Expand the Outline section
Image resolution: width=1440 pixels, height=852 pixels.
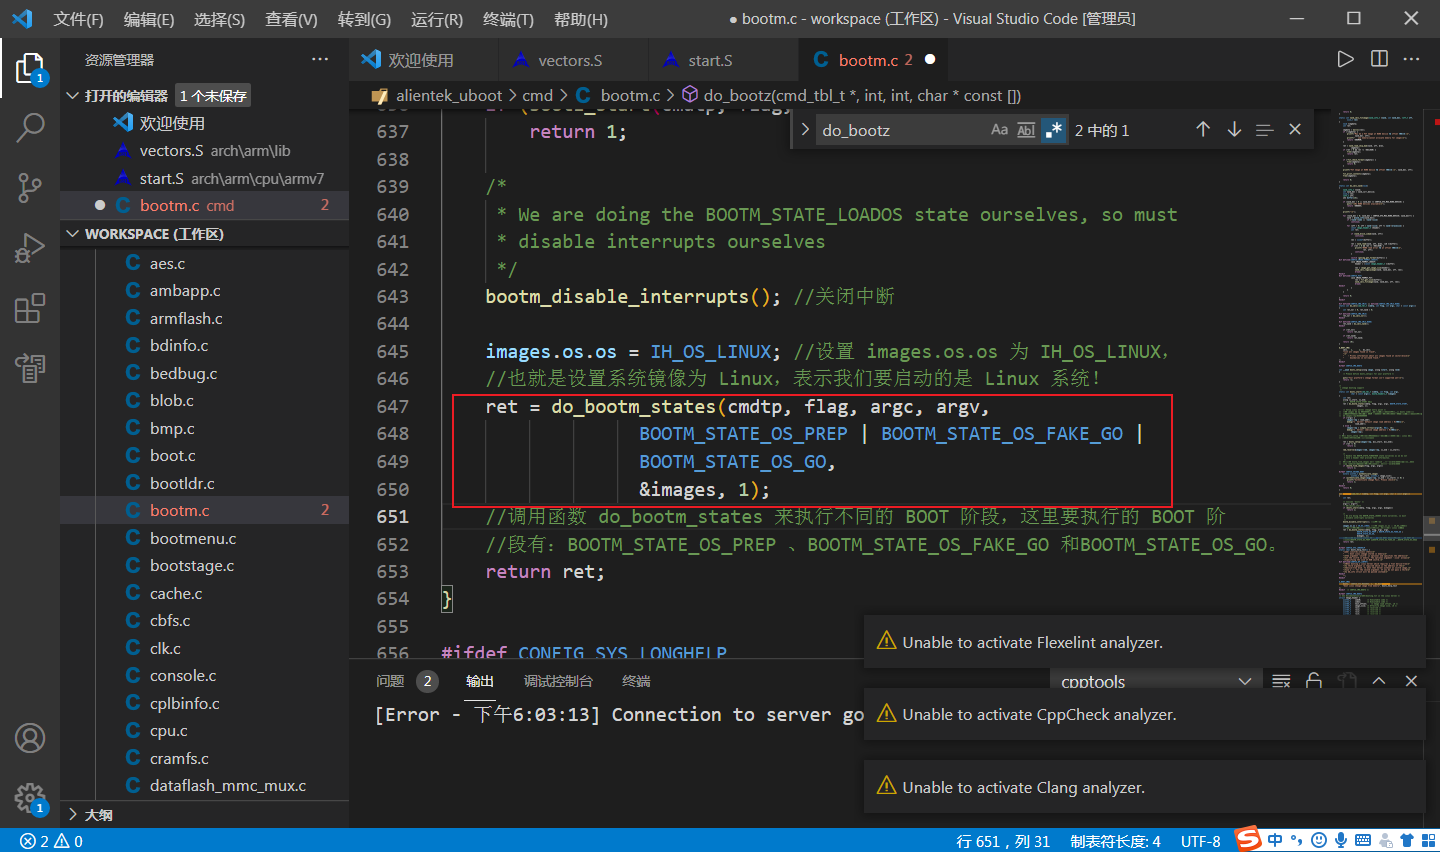(x=72, y=814)
